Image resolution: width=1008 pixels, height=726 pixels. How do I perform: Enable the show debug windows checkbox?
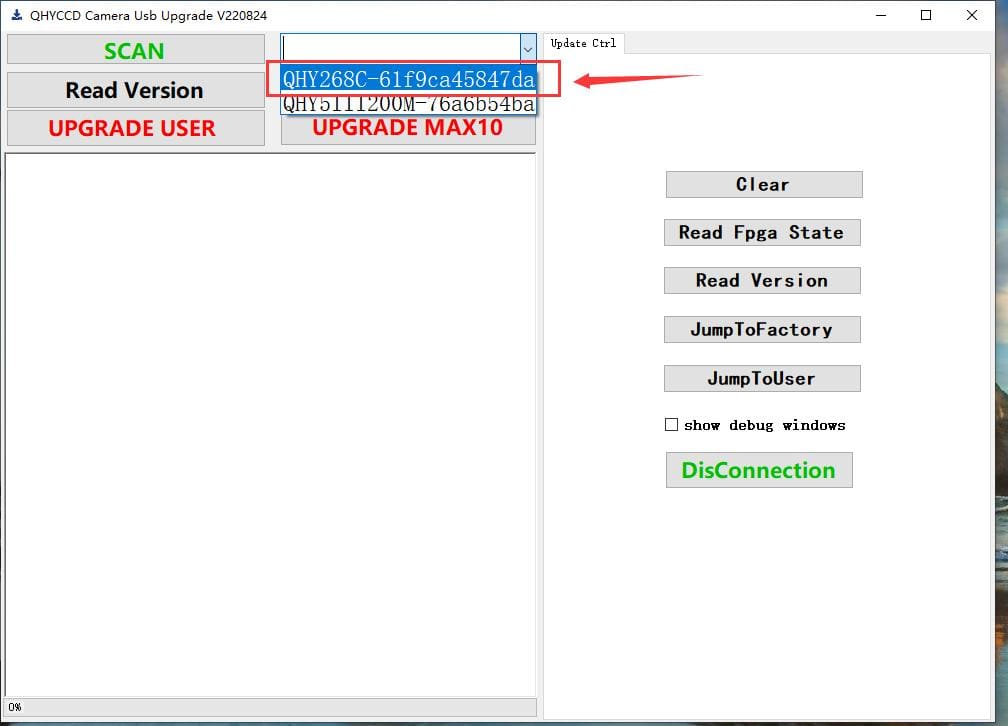coord(671,424)
